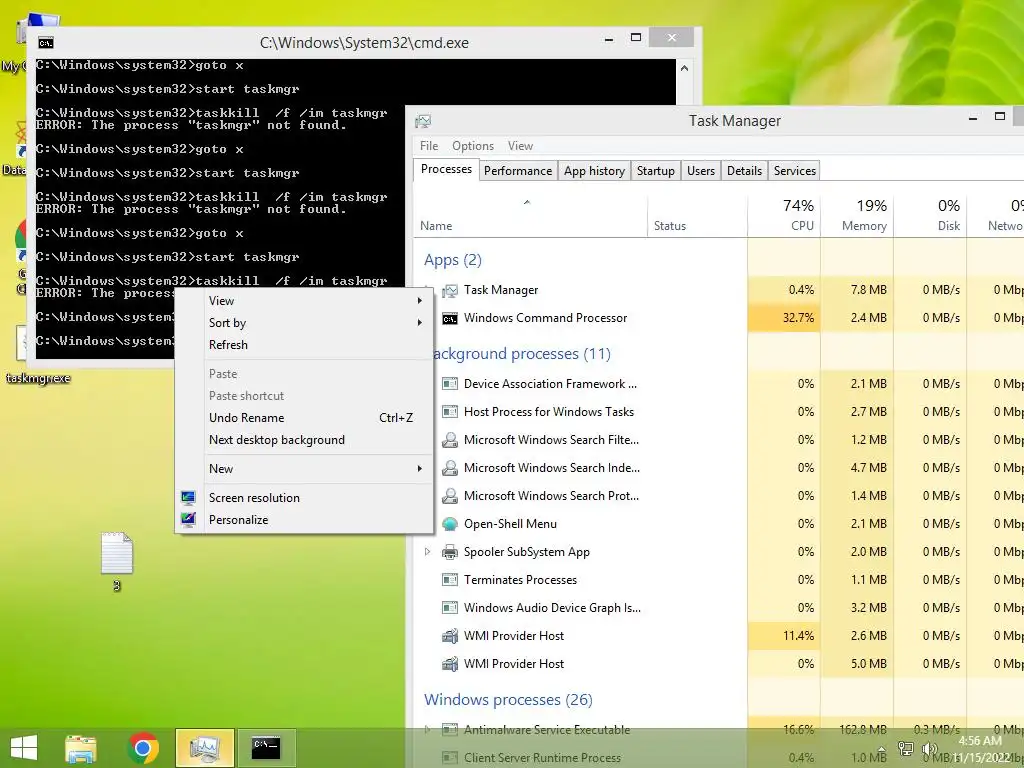This screenshot has height=768, width=1024.
Task: Click the Microsoft Windows Search Filter icon
Action: point(450,440)
